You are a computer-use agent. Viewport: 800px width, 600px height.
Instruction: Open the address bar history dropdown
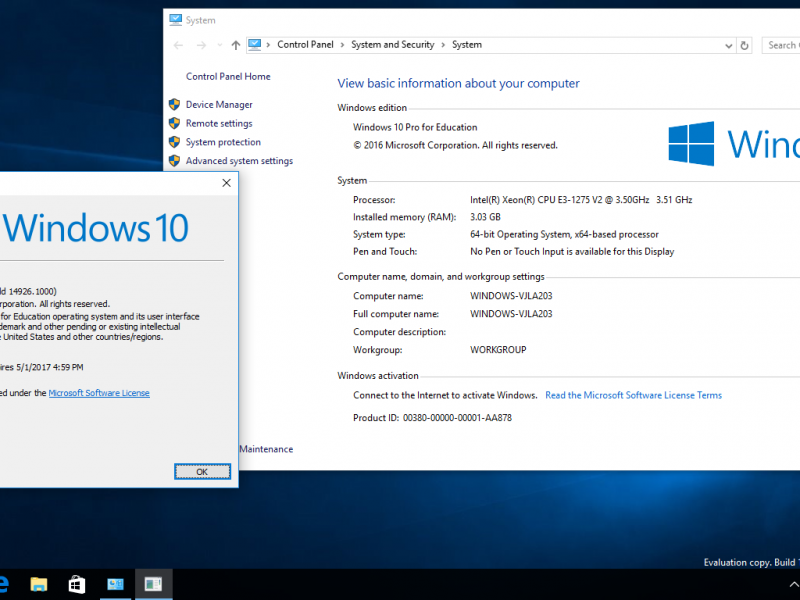(729, 46)
